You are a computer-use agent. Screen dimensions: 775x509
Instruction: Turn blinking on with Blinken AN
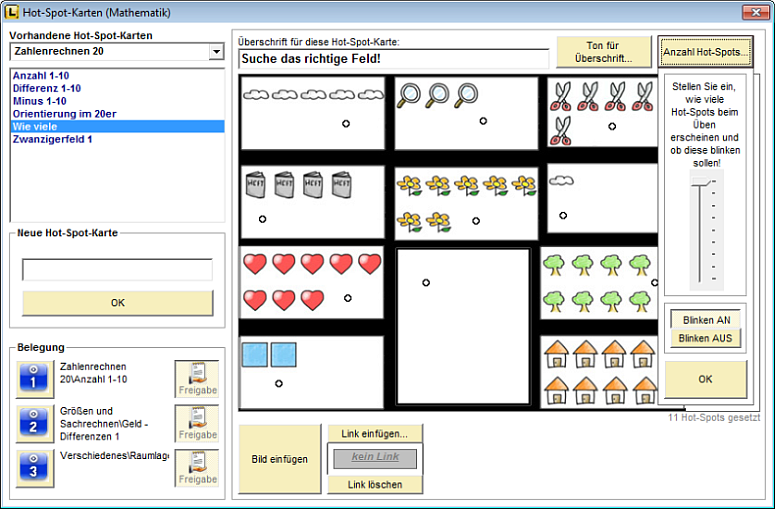point(706,319)
